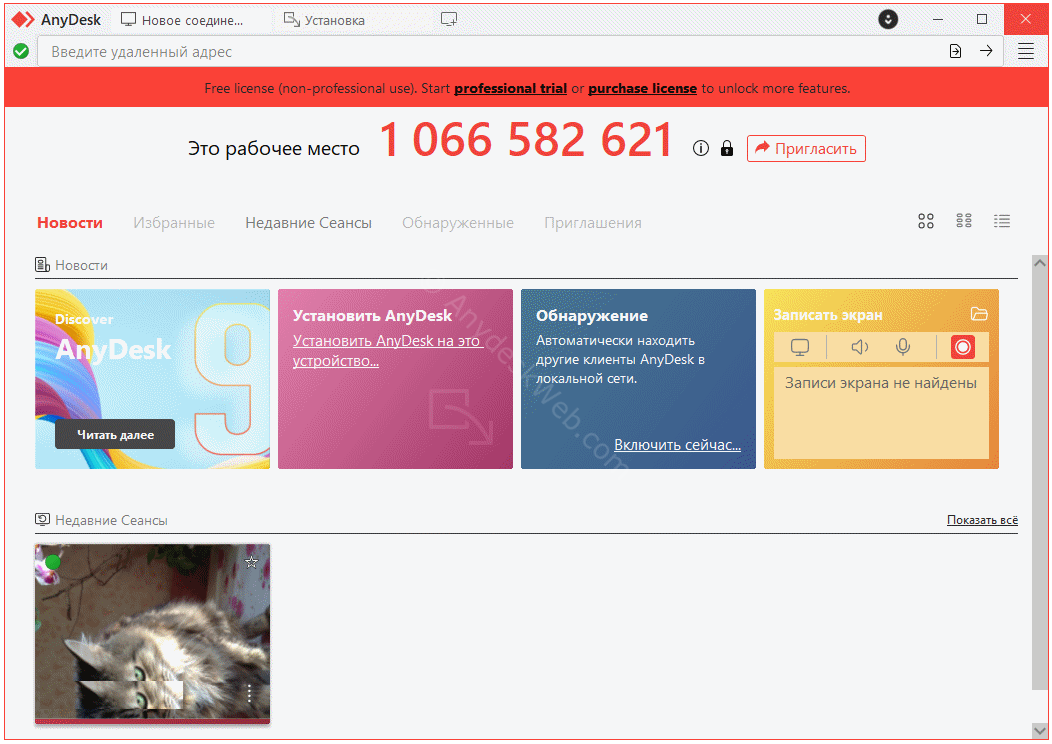Switch to list view
Screen dimensions: 1052x744
1002,221
